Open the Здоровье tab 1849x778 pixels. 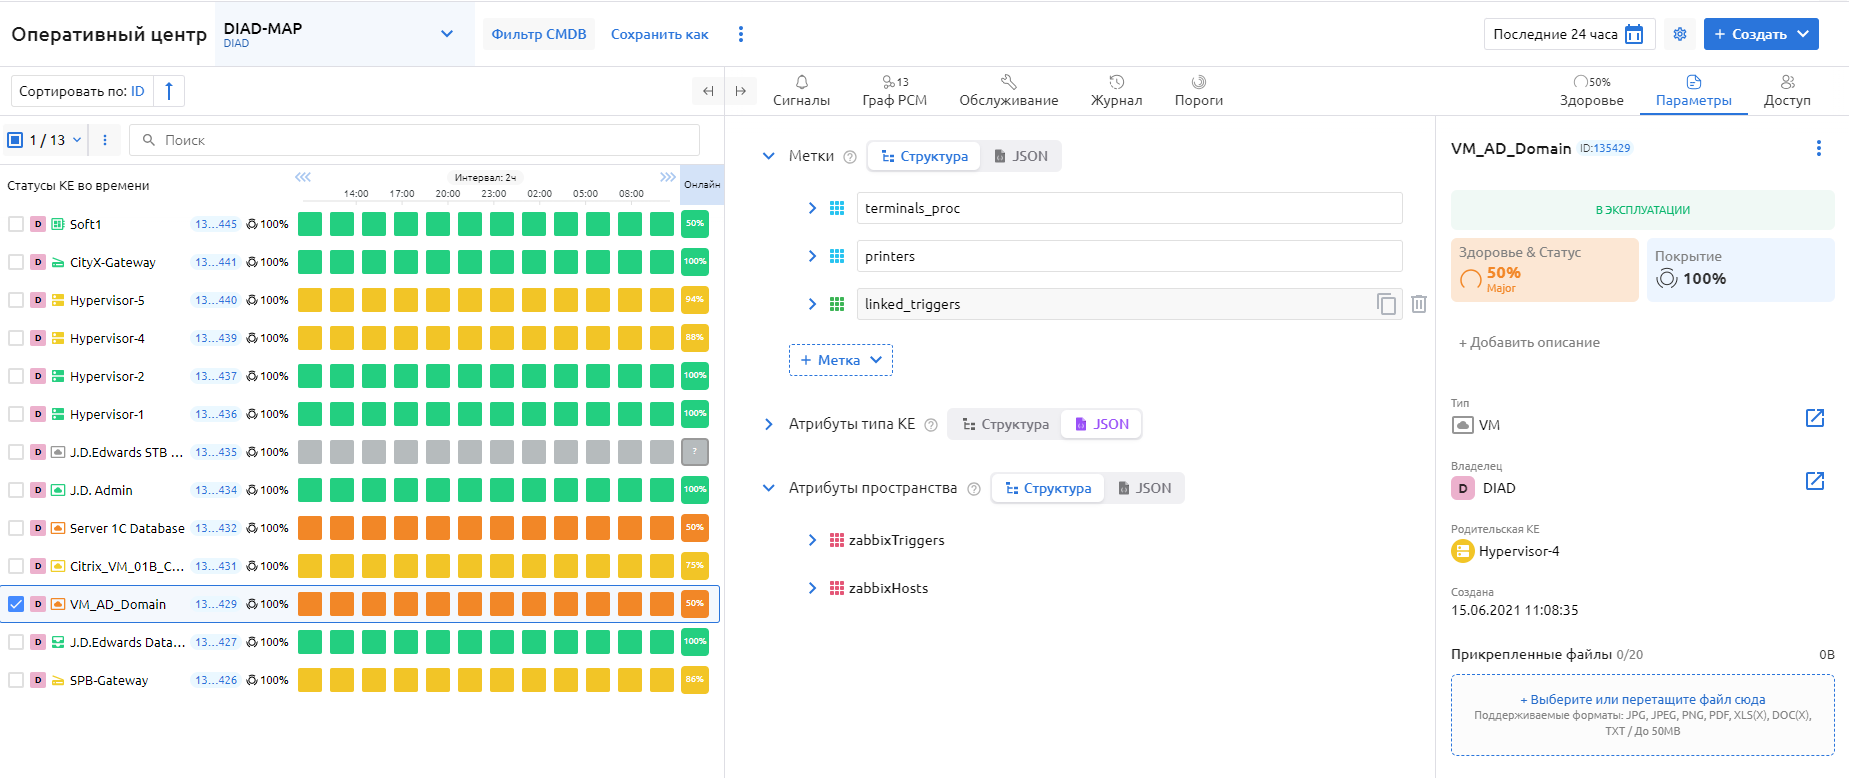point(1591,91)
